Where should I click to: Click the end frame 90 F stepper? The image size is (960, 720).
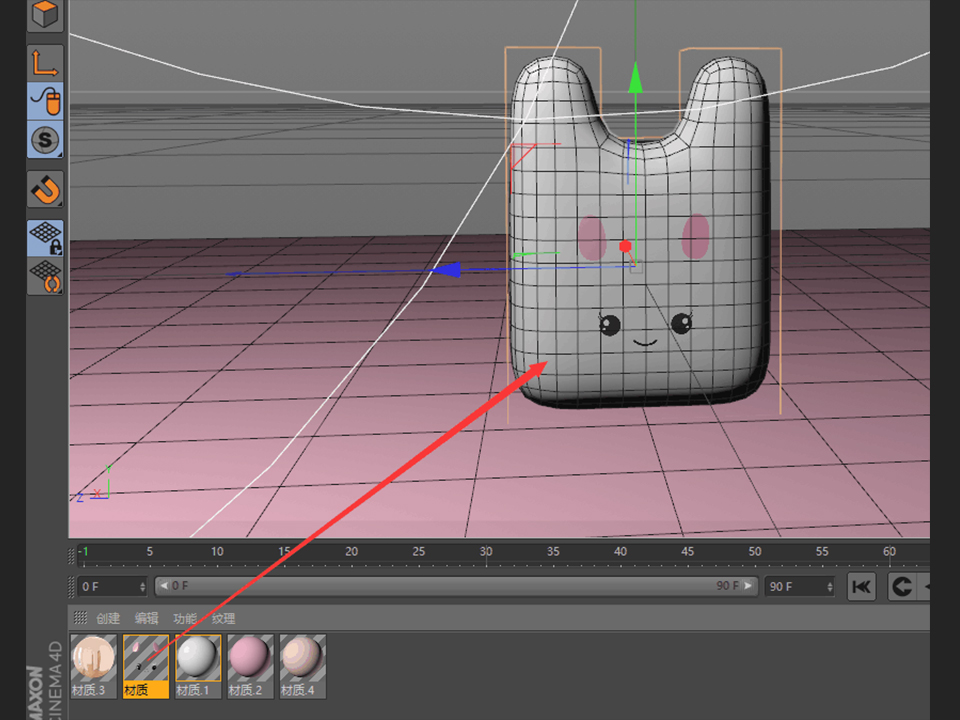pos(829,586)
